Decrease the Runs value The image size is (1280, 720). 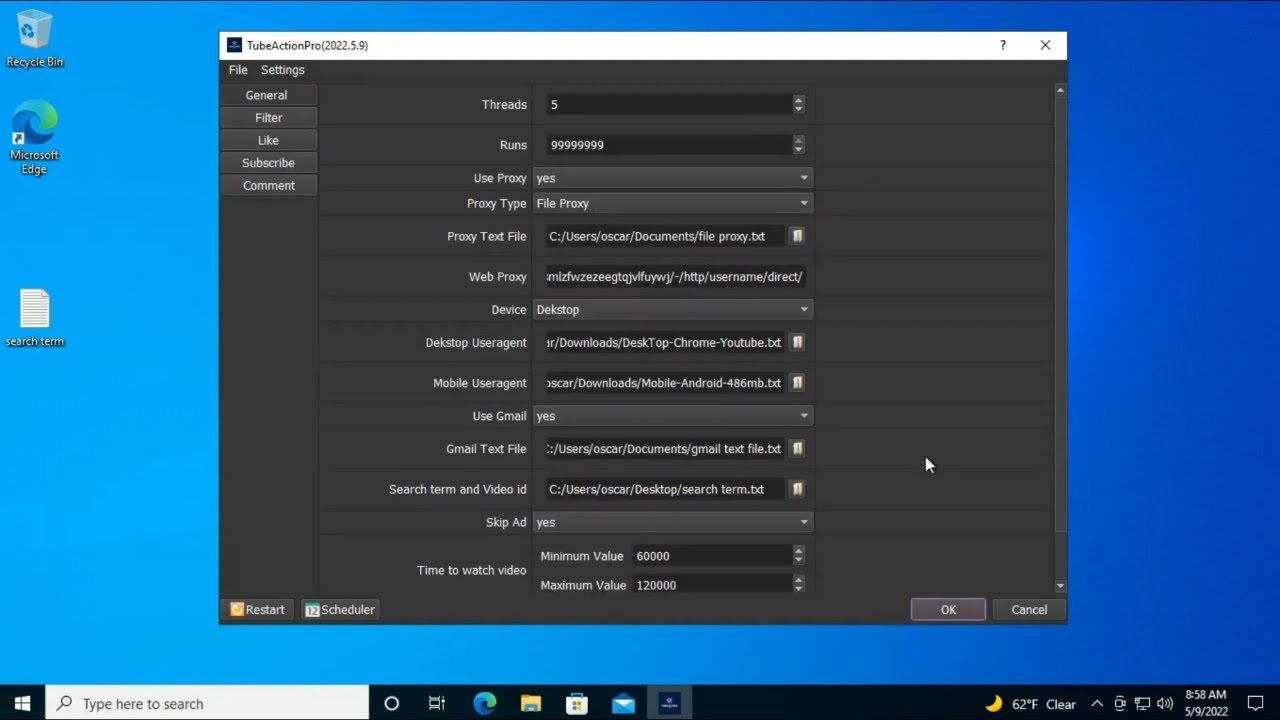point(798,150)
